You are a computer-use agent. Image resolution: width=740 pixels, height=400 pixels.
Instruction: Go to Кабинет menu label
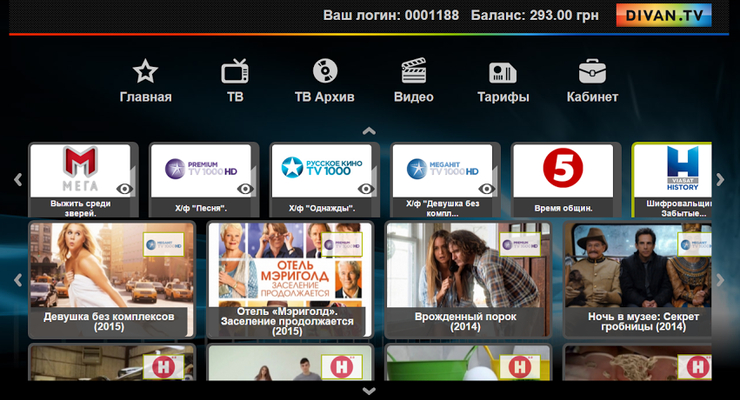[592, 97]
